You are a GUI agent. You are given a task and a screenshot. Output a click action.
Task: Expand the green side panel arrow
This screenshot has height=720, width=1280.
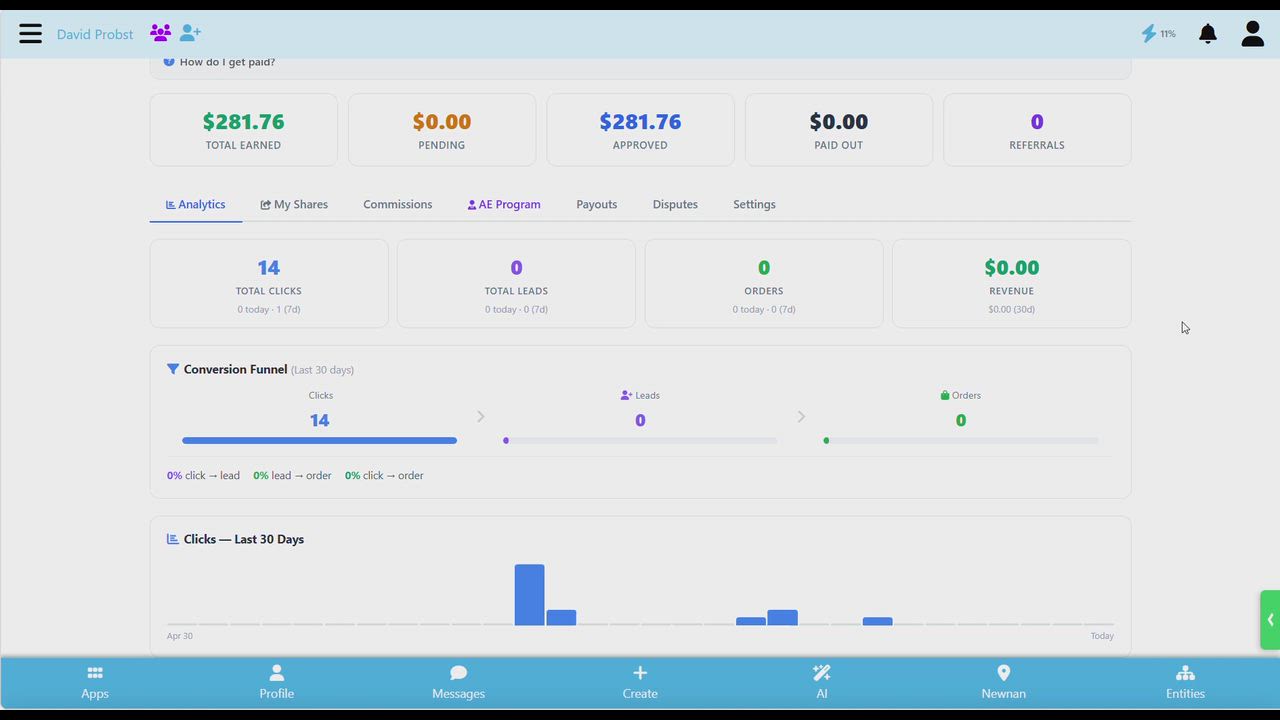tap(1270, 620)
